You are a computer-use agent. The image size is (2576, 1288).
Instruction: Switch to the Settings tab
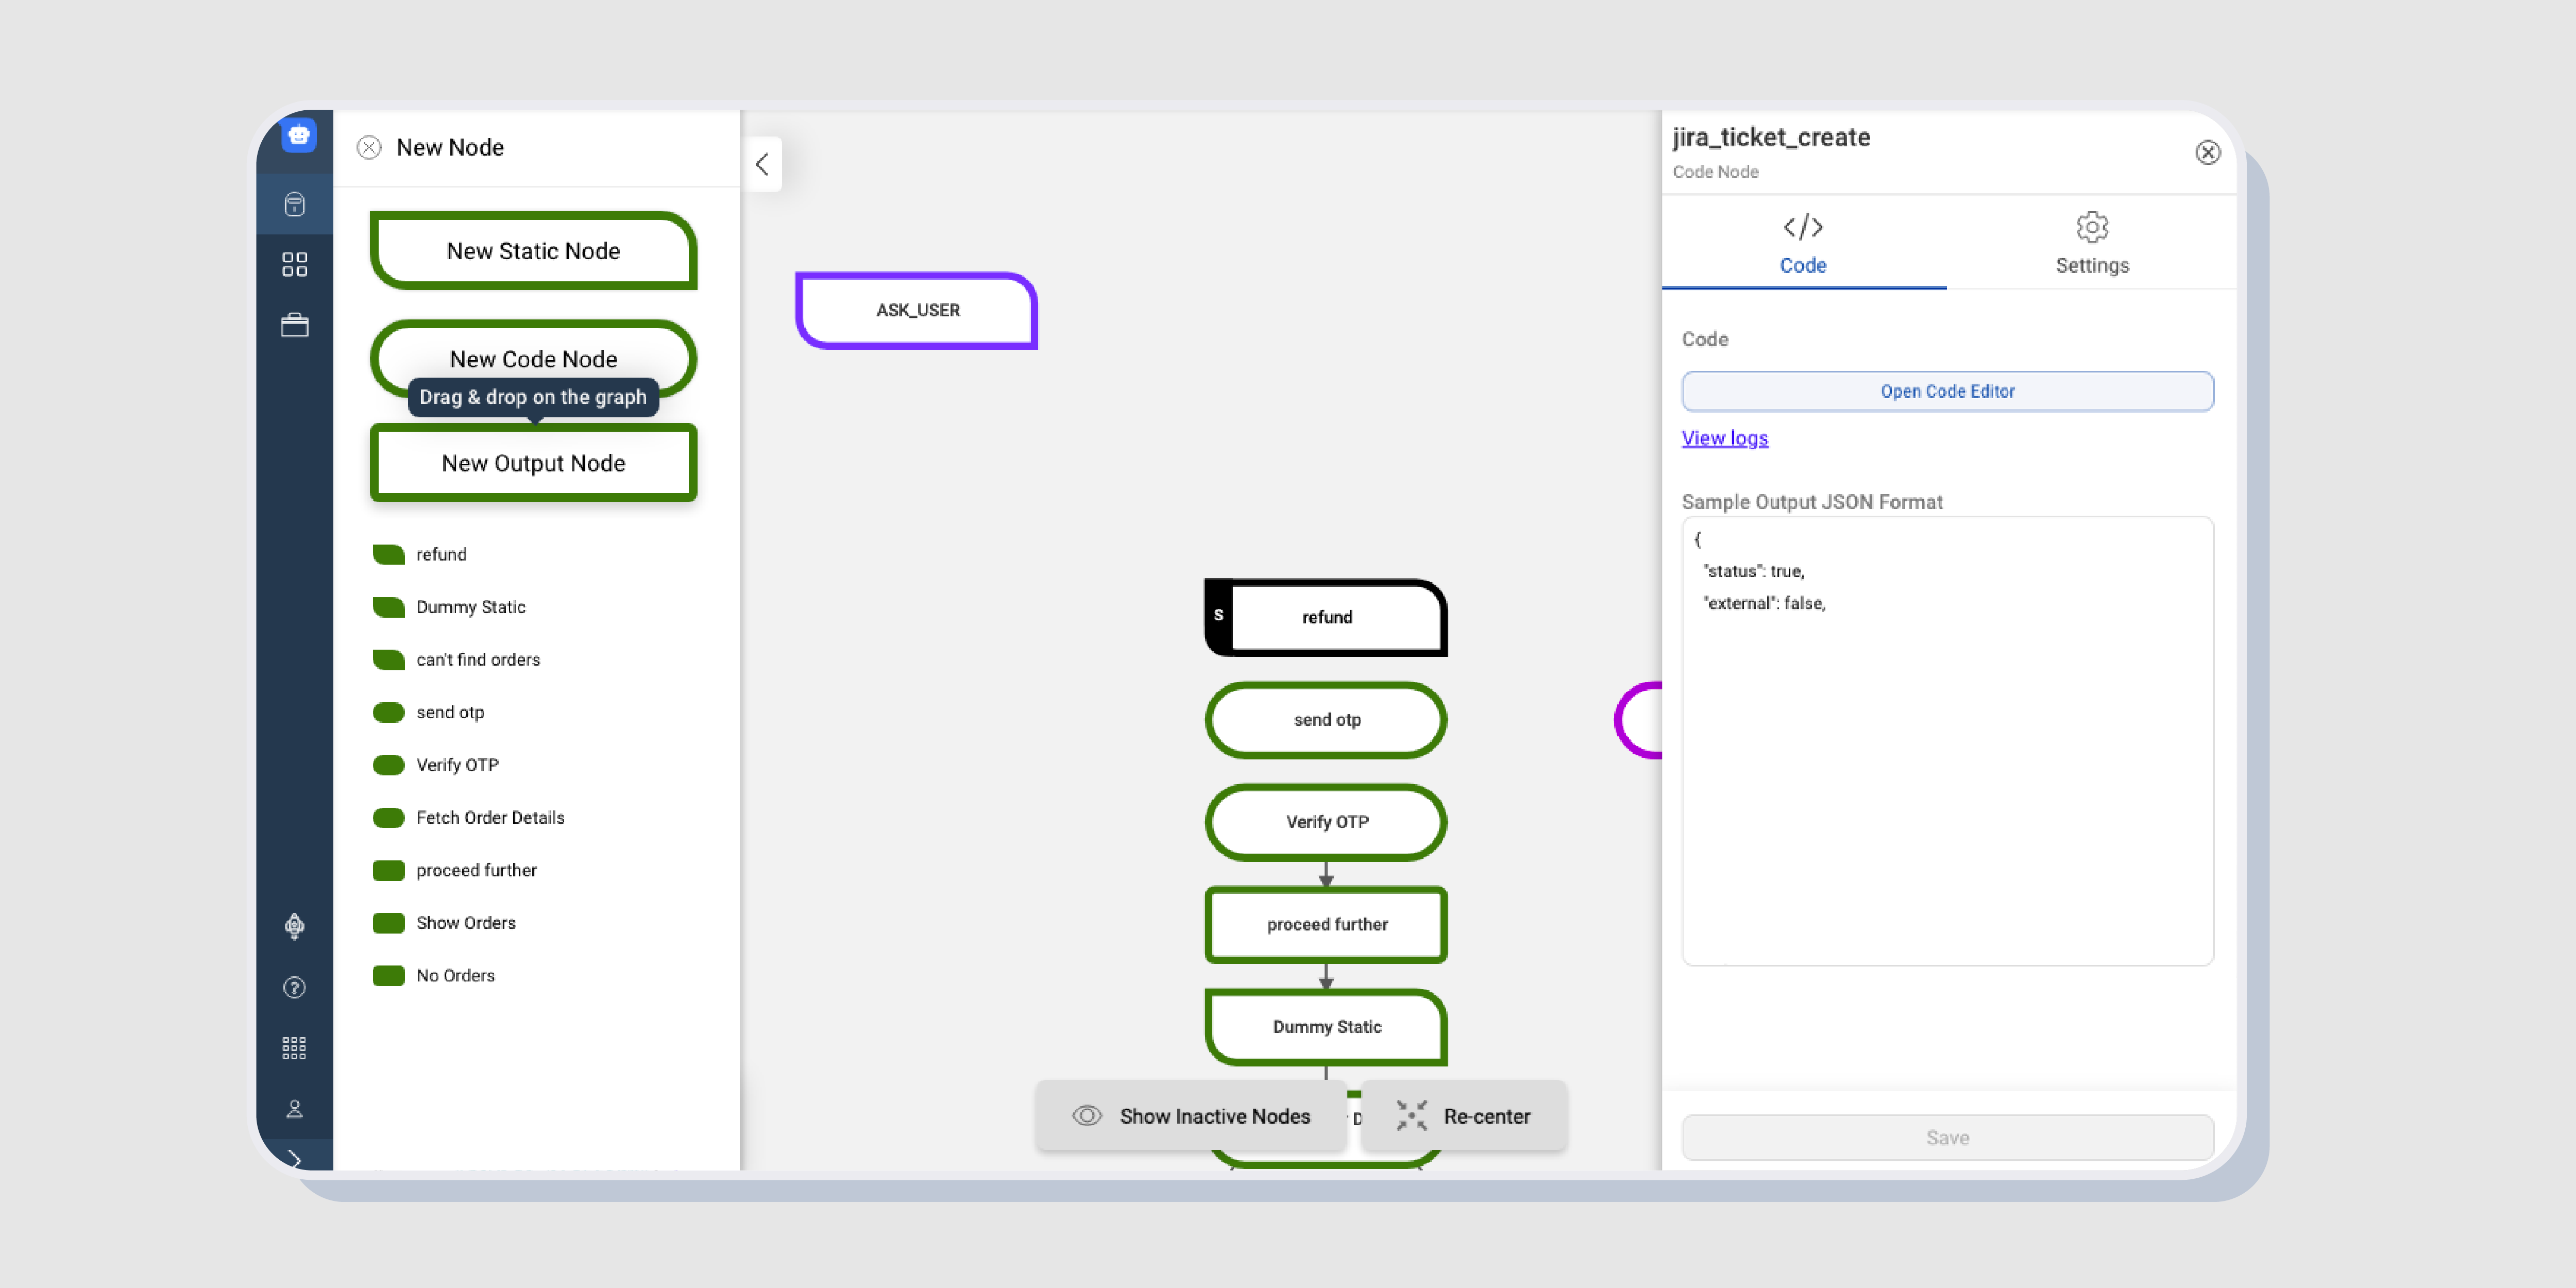2092,243
